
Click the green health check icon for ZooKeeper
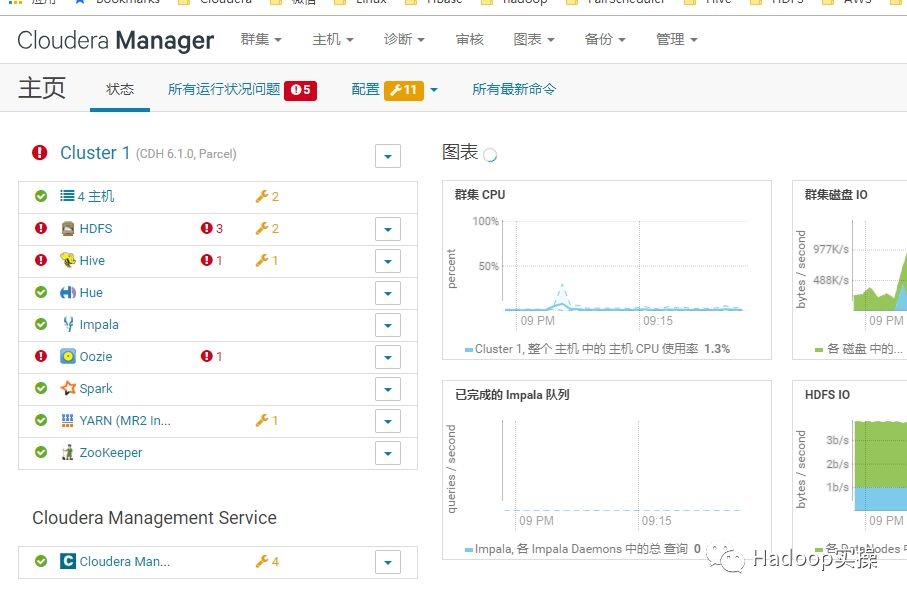point(41,452)
